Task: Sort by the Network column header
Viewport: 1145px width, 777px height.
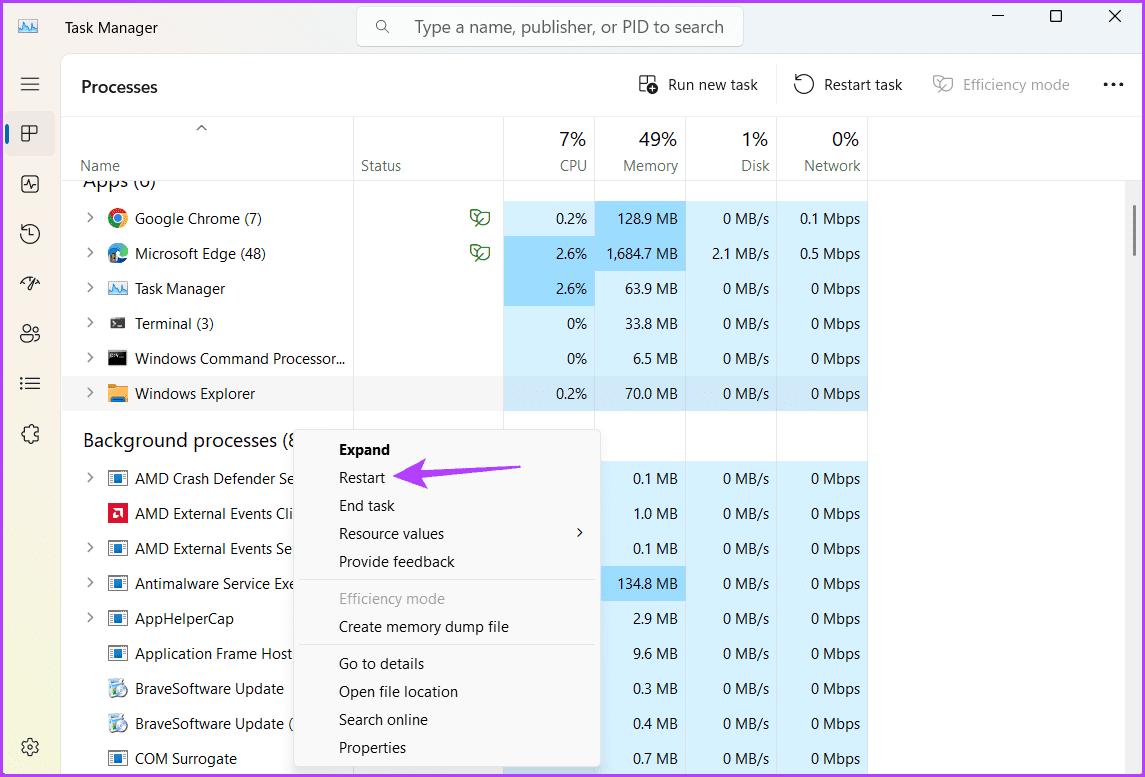Action: [822, 149]
